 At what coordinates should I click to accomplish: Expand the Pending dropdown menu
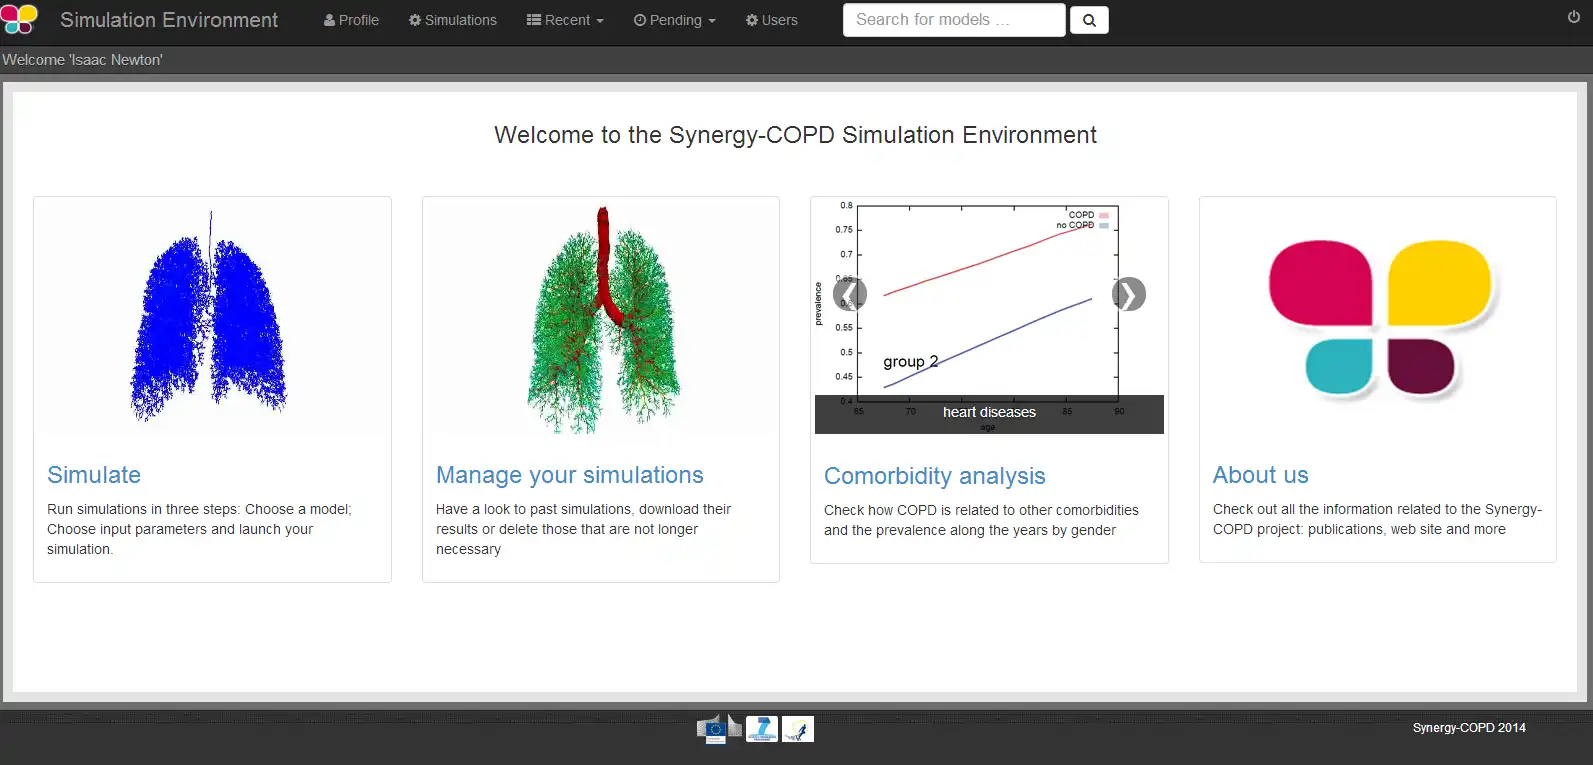pos(675,20)
